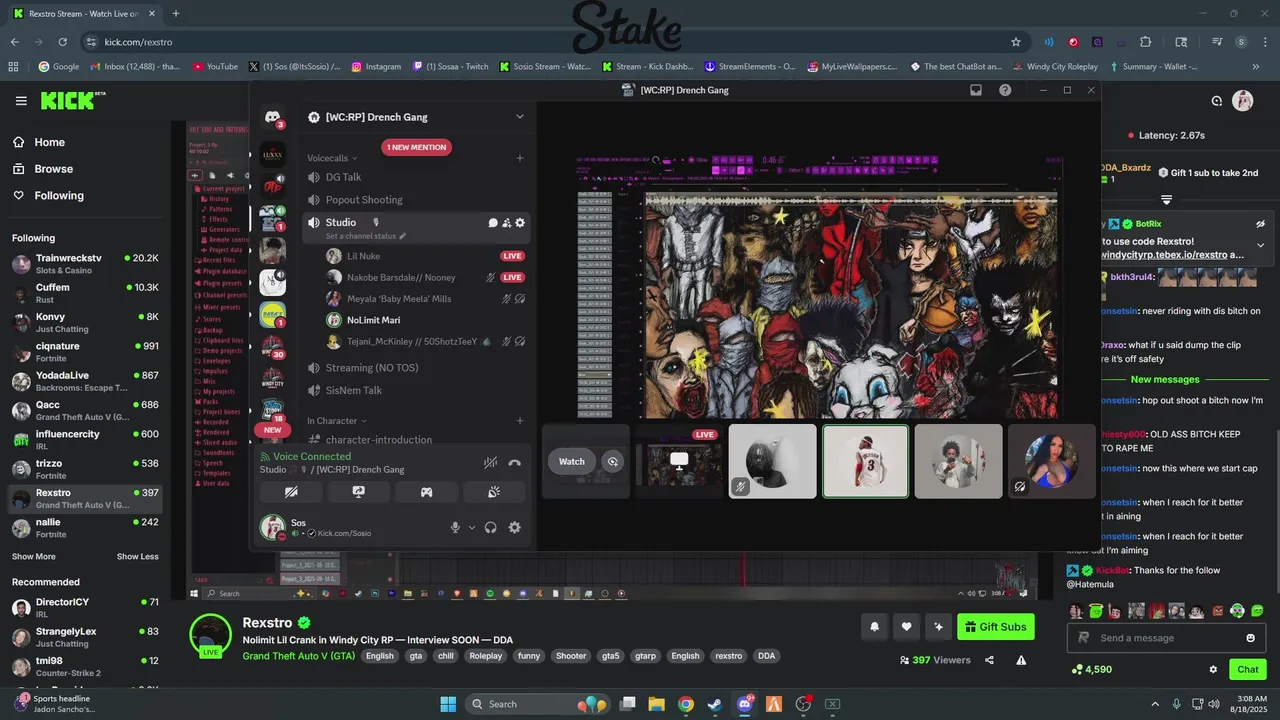
Task: Select the LIVE screen share thumbnail
Action: [x=679, y=461]
